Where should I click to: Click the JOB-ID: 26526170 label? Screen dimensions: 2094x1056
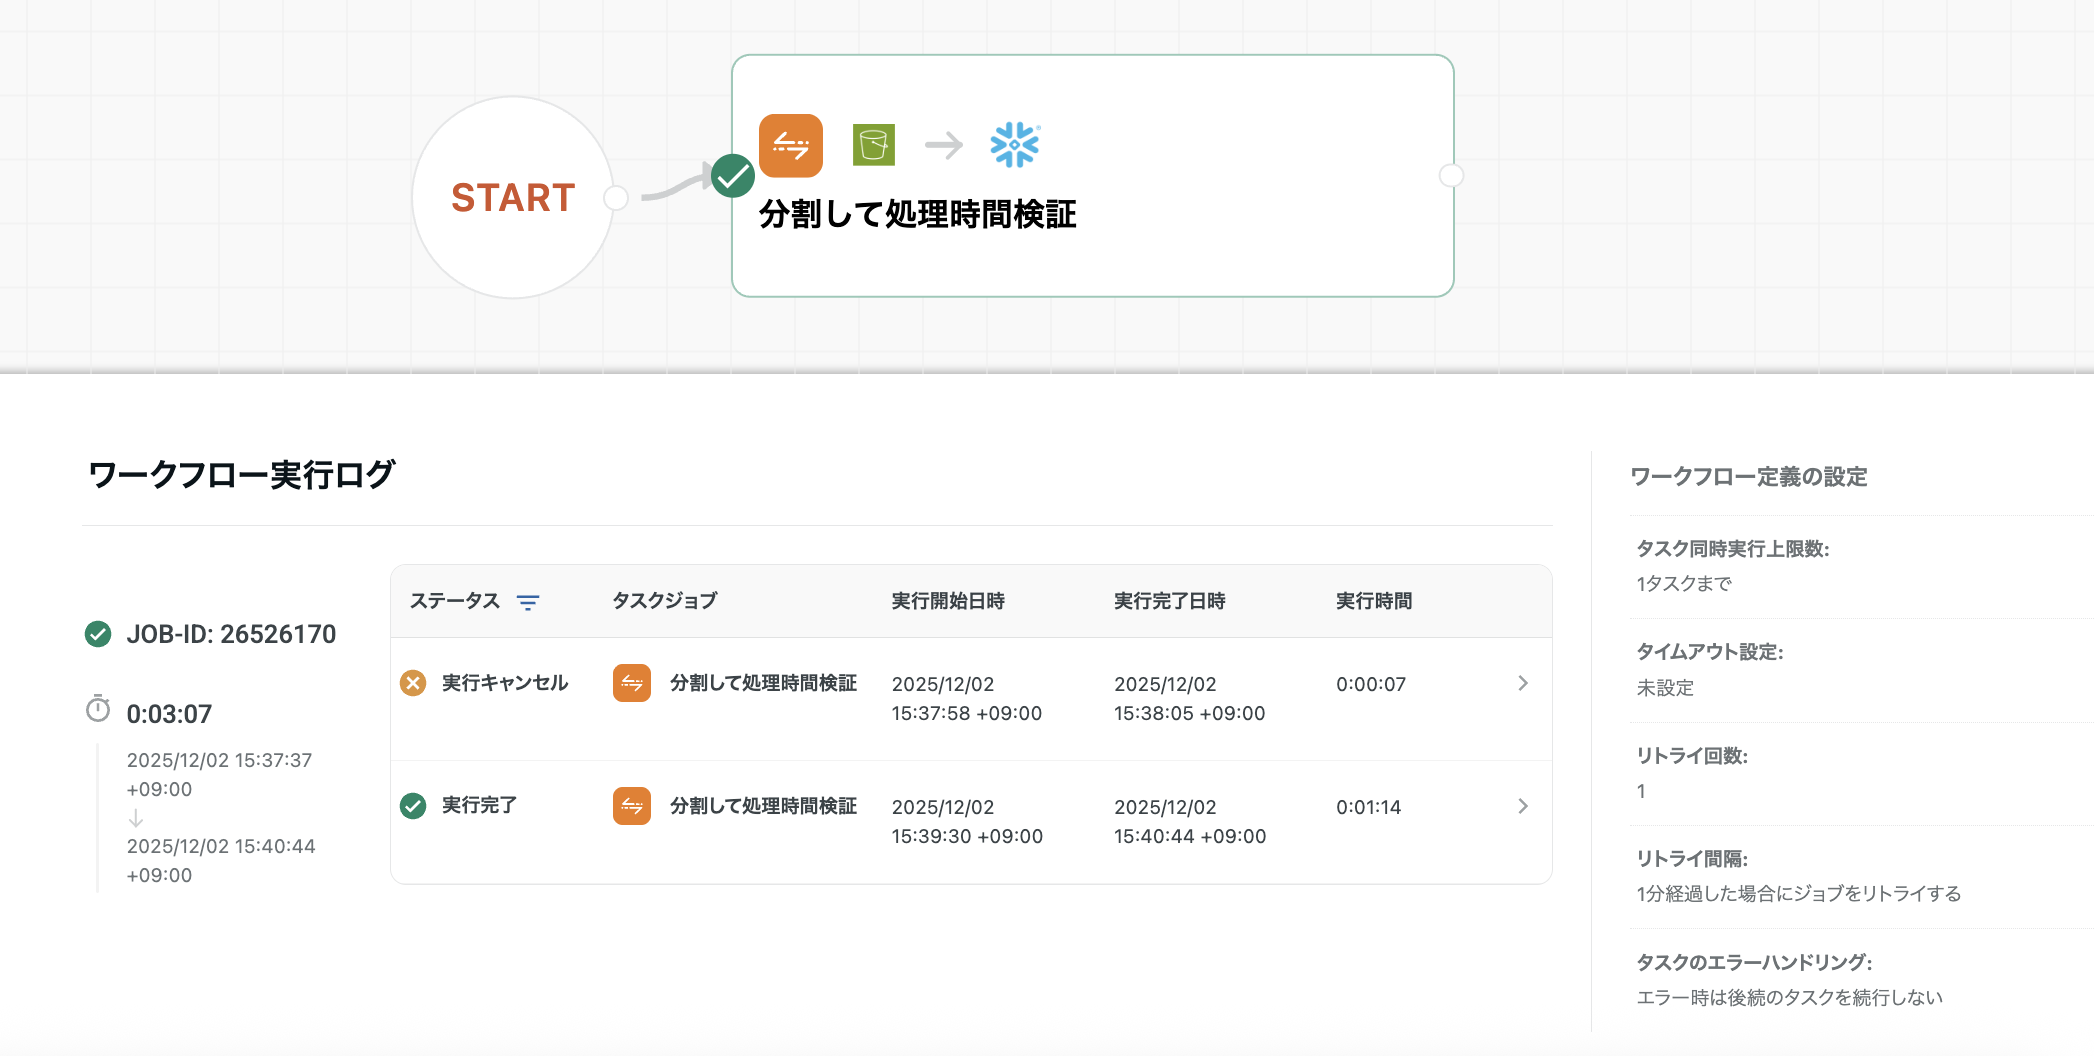point(231,634)
